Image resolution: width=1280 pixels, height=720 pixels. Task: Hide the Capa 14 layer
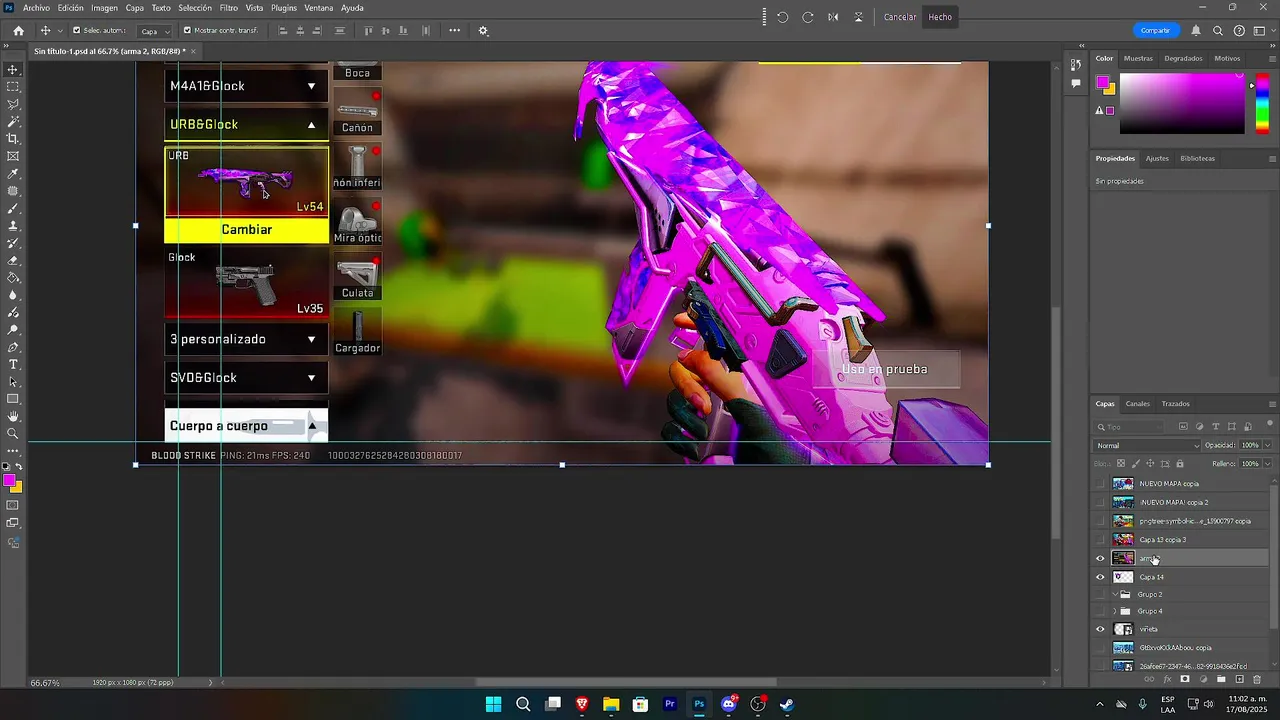[x=1100, y=577]
